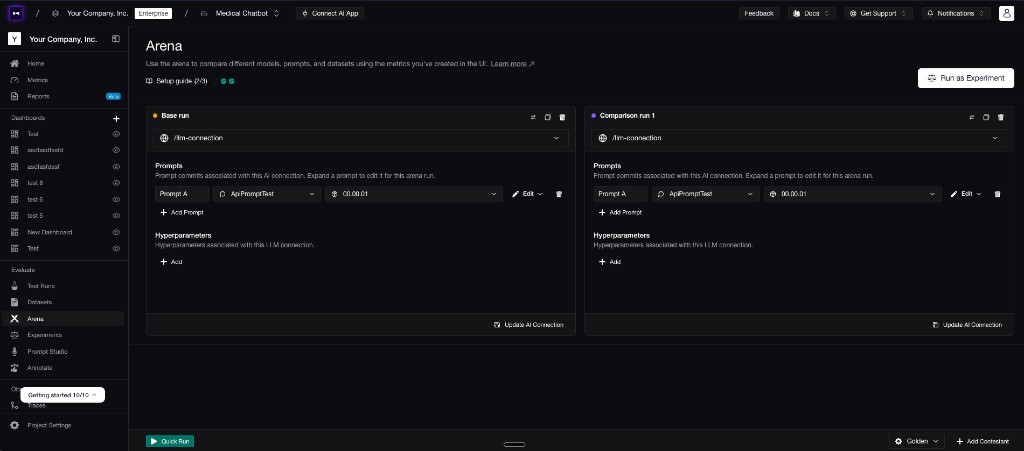Duplicate the Base run

[x=548, y=117]
